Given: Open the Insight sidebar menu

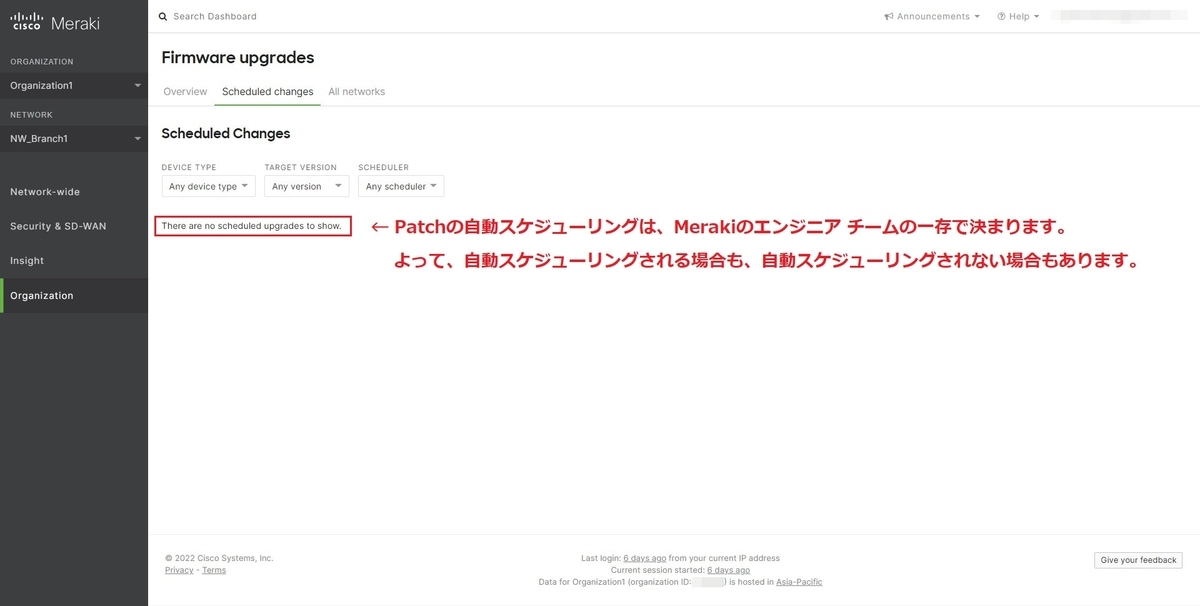Looking at the screenshot, I should pos(74,261).
